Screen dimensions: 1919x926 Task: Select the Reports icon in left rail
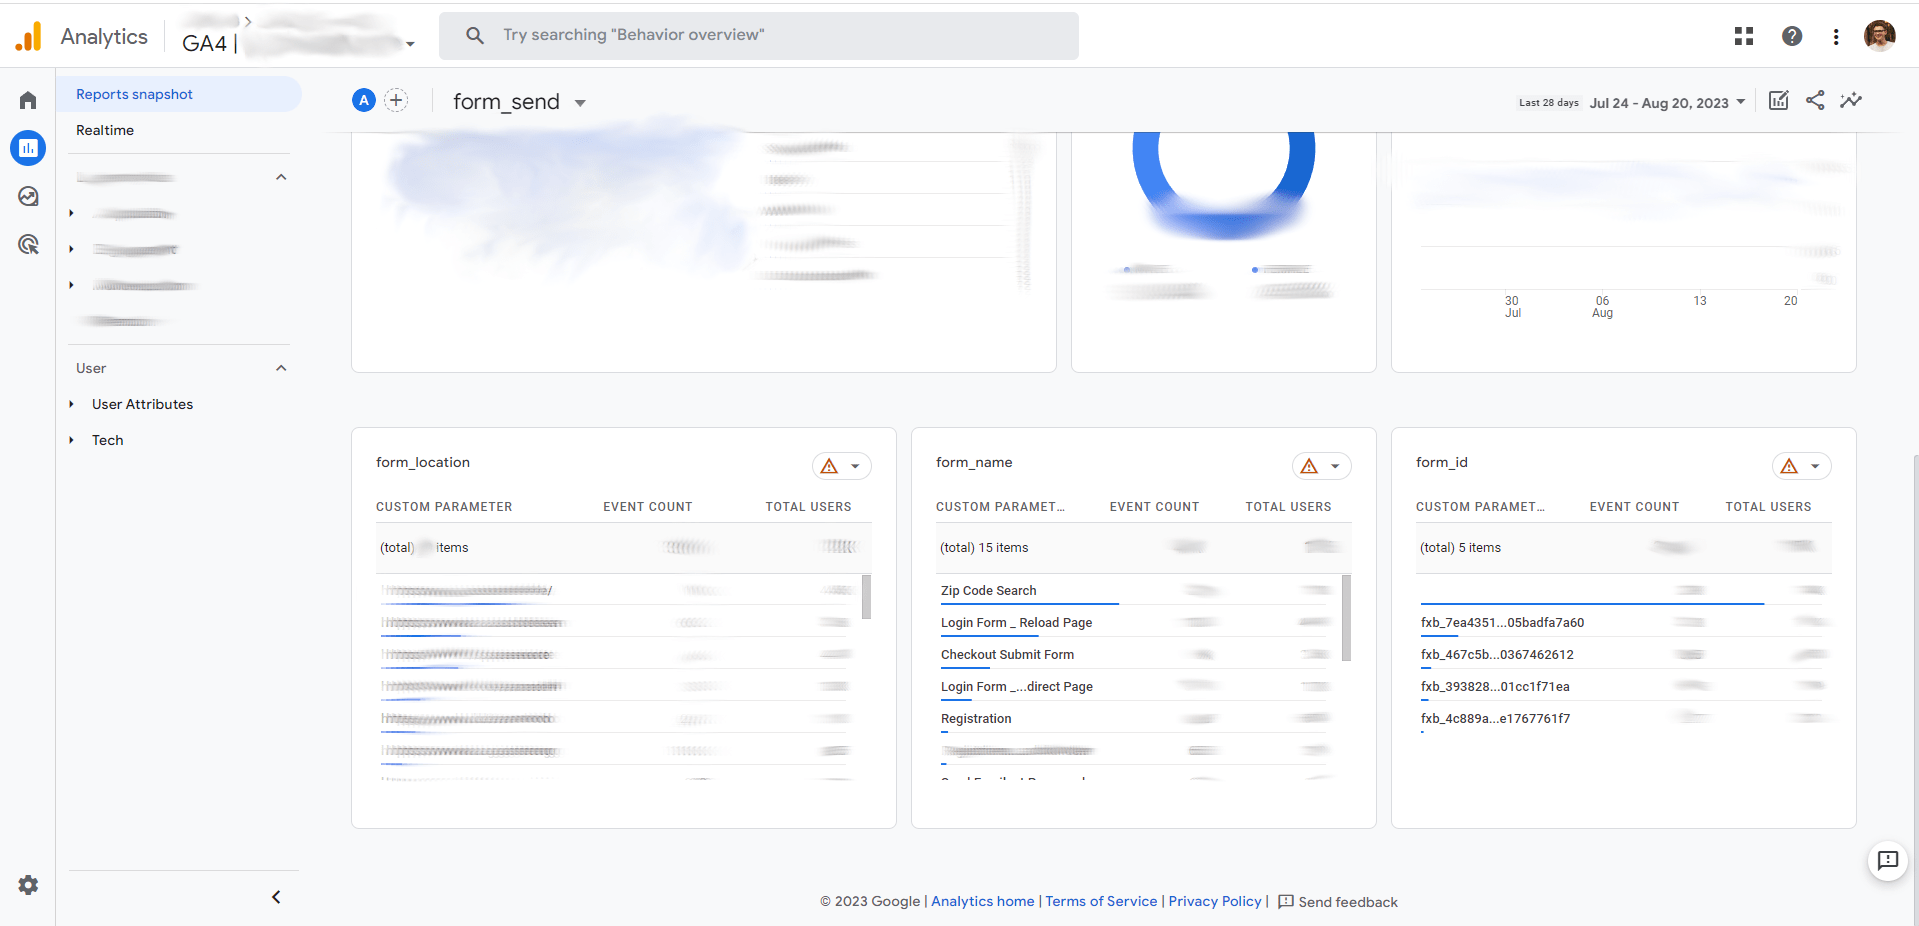pos(28,148)
